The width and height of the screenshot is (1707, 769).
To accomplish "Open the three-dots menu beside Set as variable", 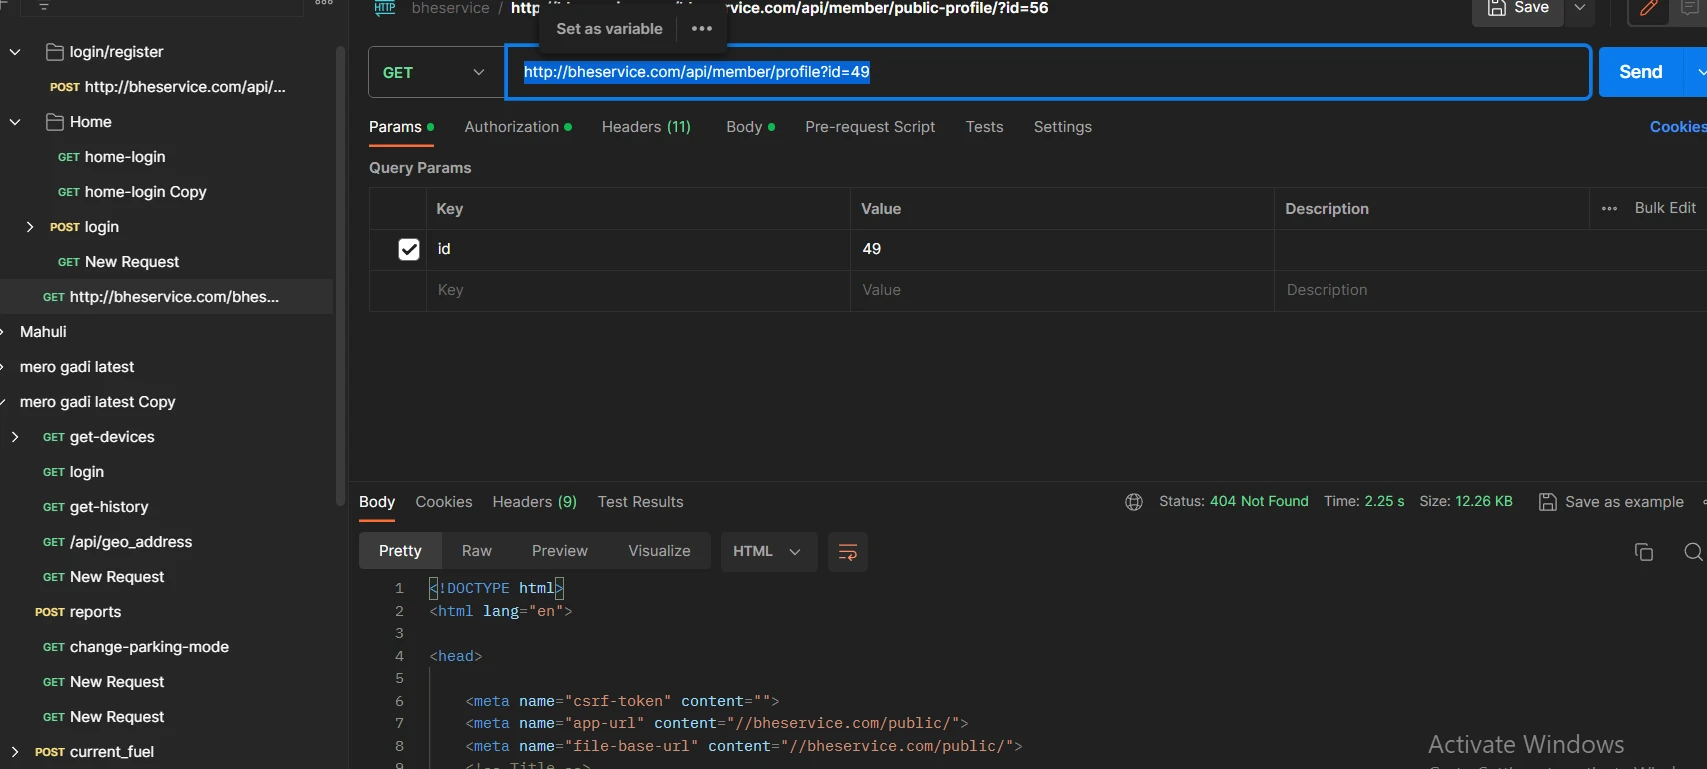I will (702, 29).
